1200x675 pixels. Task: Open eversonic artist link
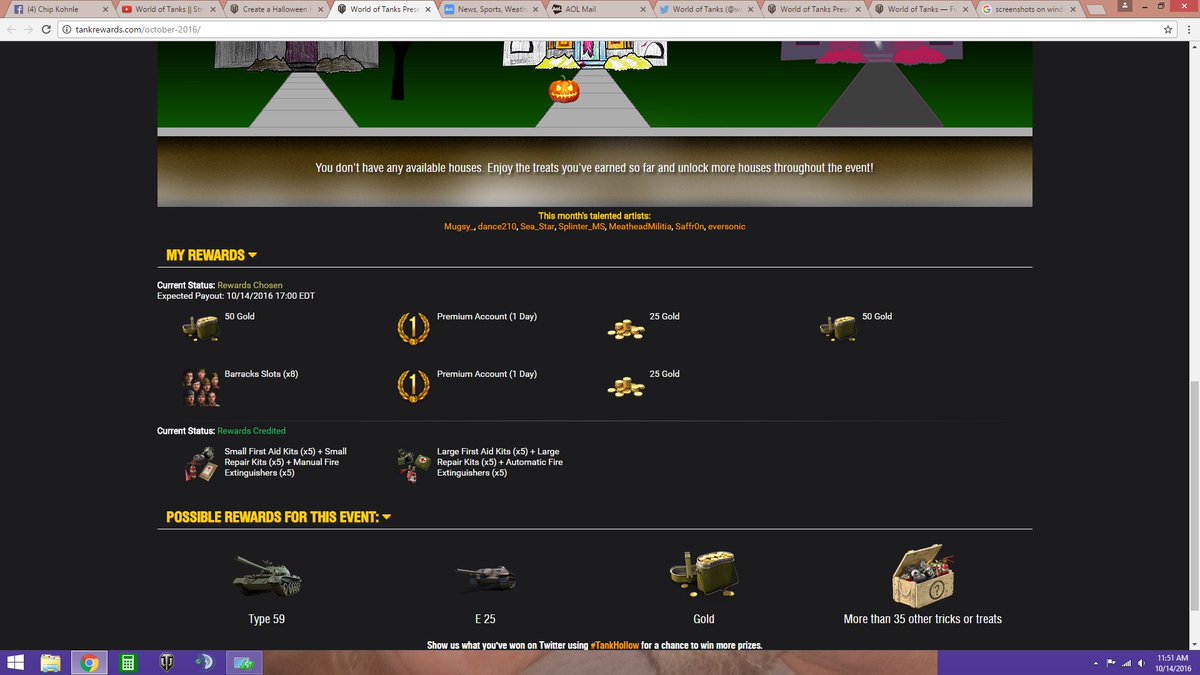click(x=726, y=227)
